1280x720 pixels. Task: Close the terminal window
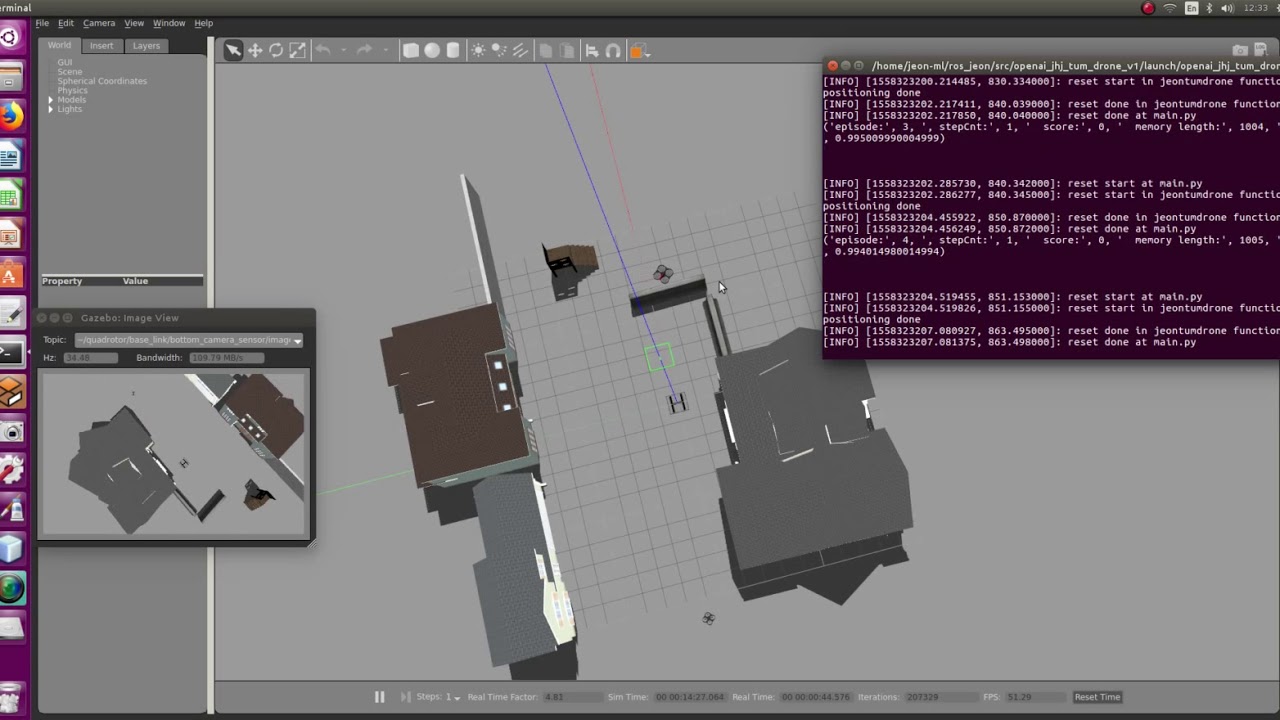point(832,66)
